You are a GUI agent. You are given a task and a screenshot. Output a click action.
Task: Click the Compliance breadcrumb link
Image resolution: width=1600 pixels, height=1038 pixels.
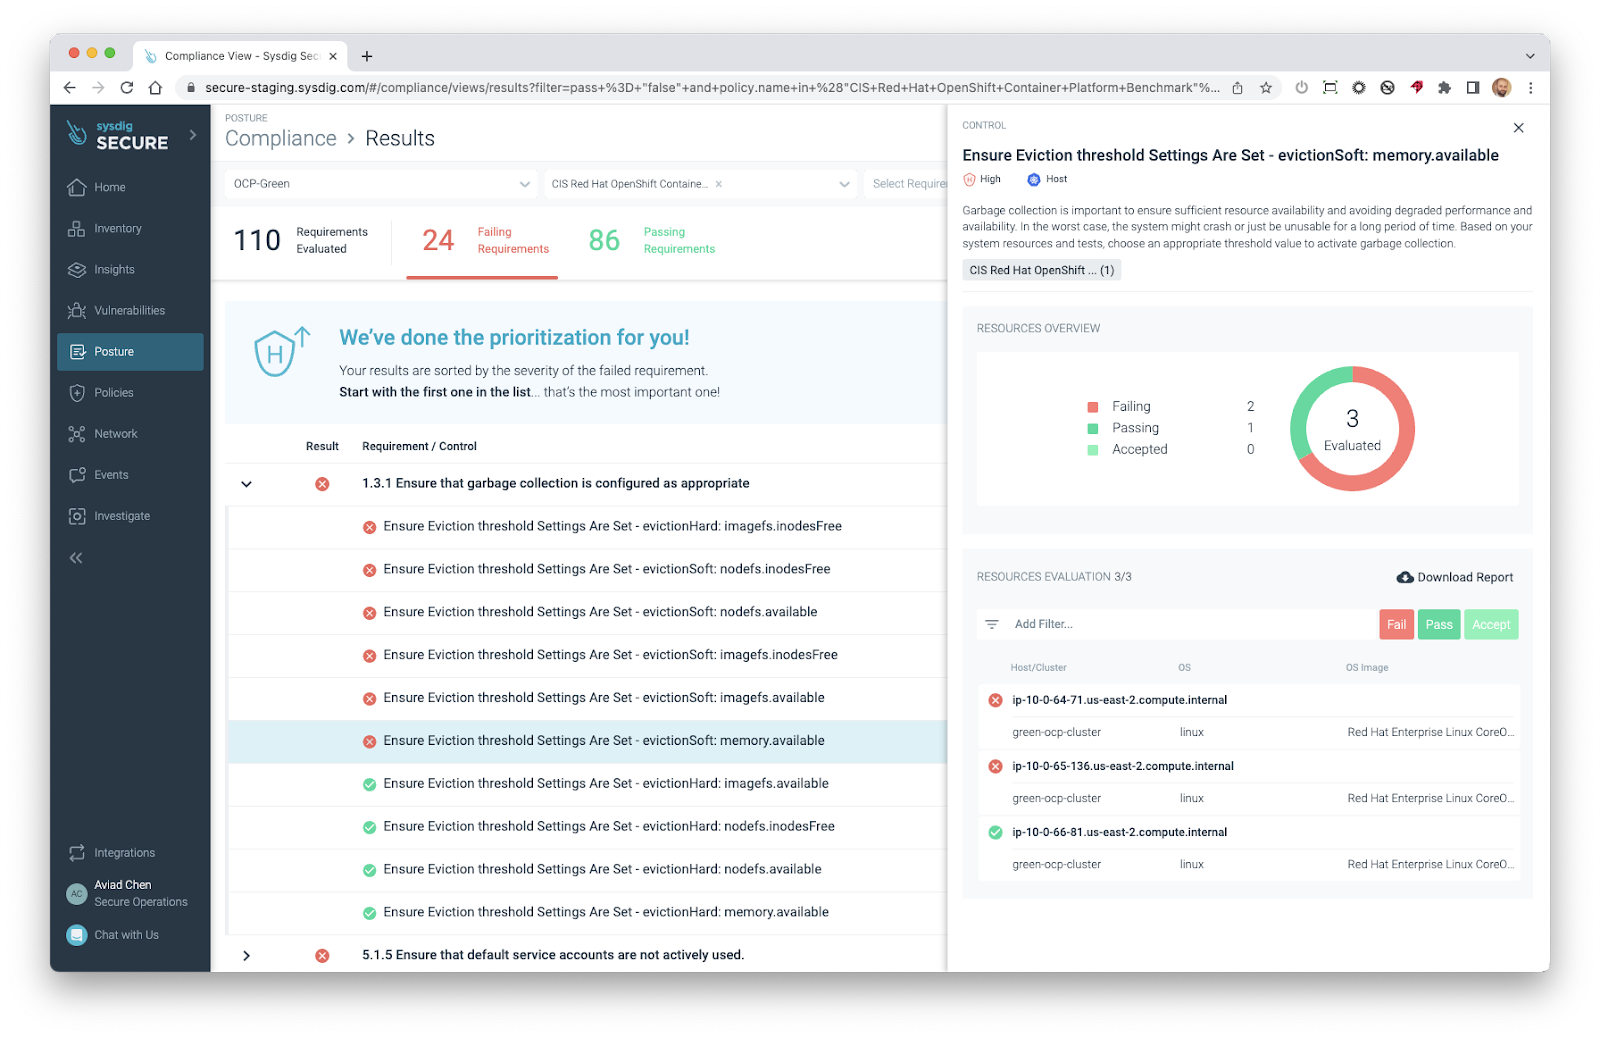point(281,138)
